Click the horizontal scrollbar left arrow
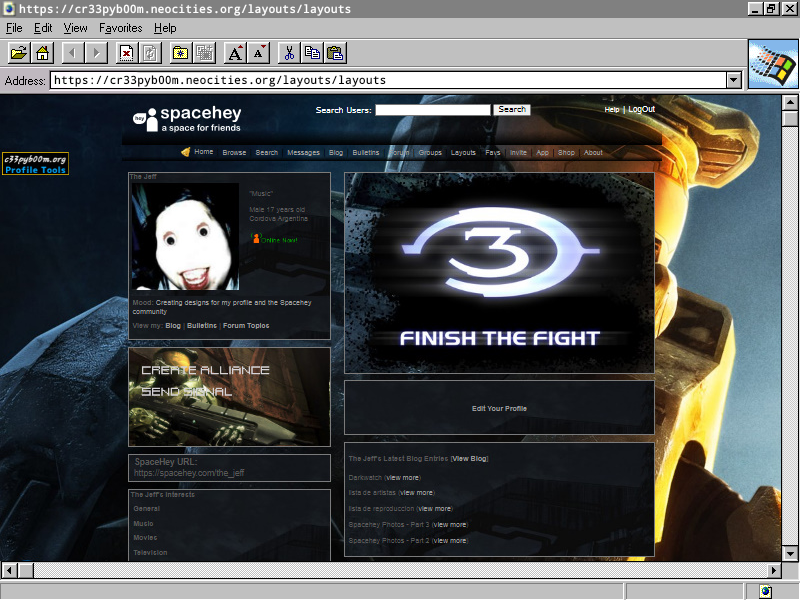 point(9,570)
